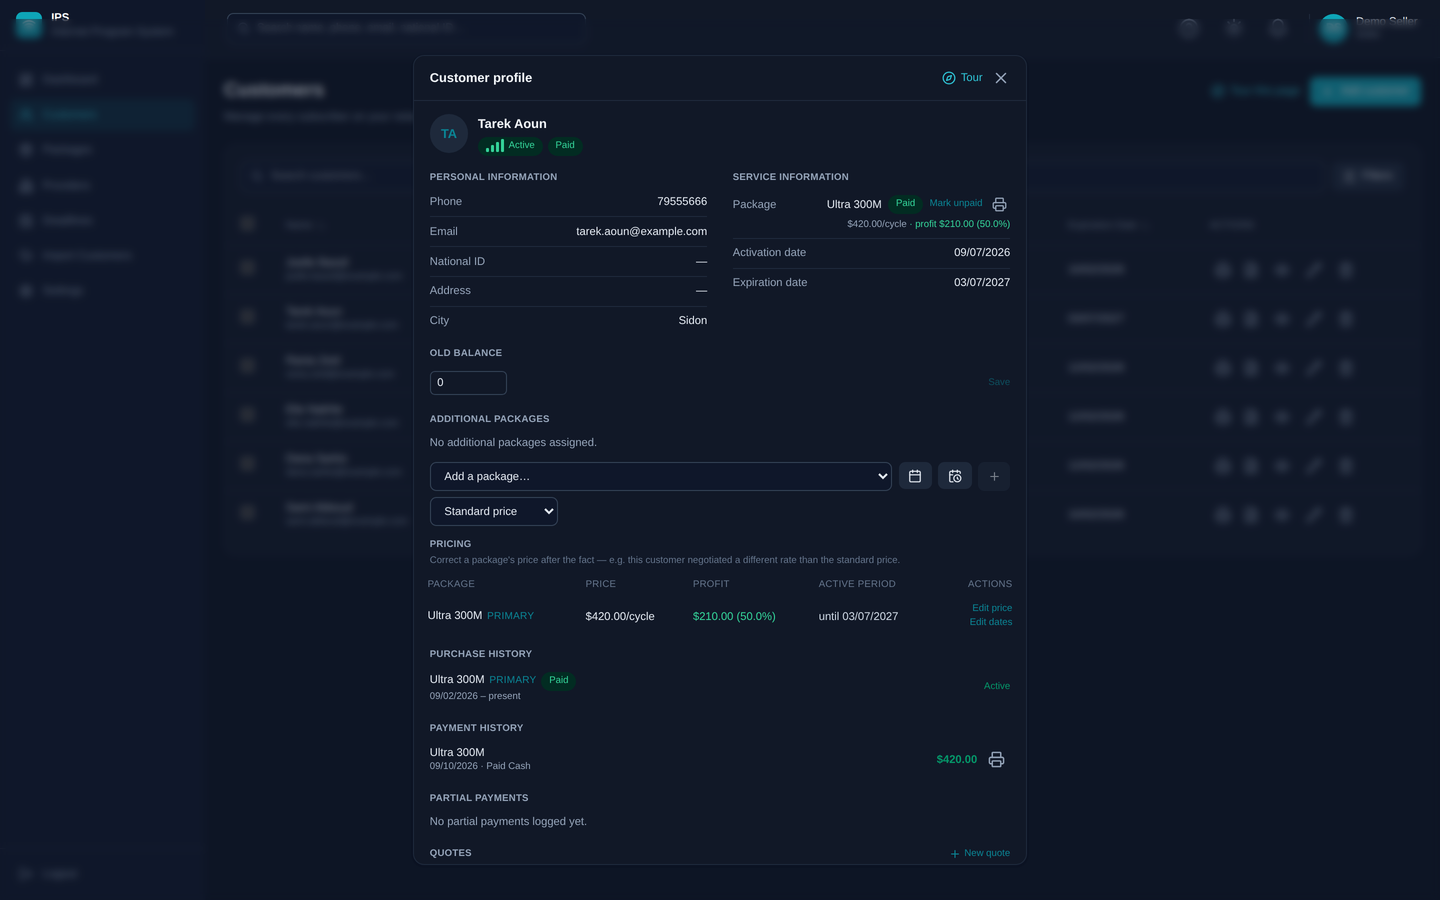The height and width of the screenshot is (900, 1440).
Task: Click 'No additional packages assigned.' text
Action: pos(513,442)
